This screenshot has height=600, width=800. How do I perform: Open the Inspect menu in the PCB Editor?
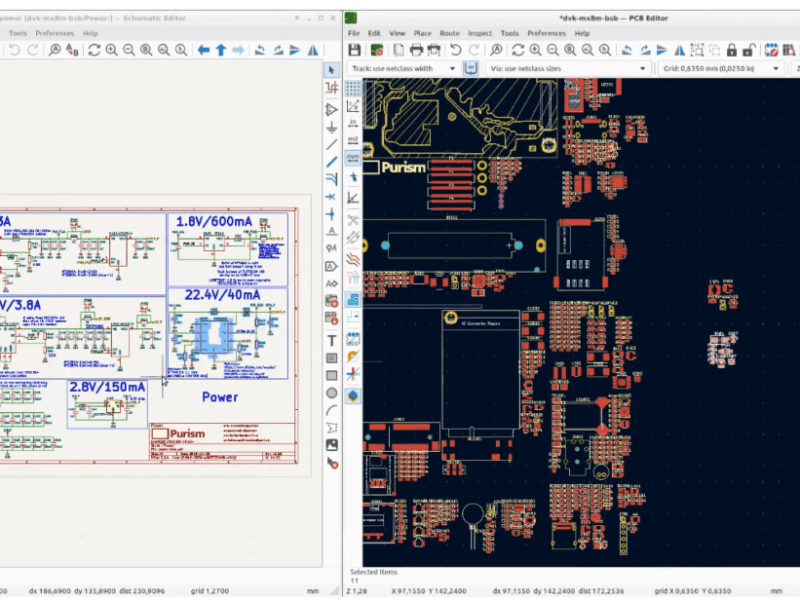click(x=479, y=32)
